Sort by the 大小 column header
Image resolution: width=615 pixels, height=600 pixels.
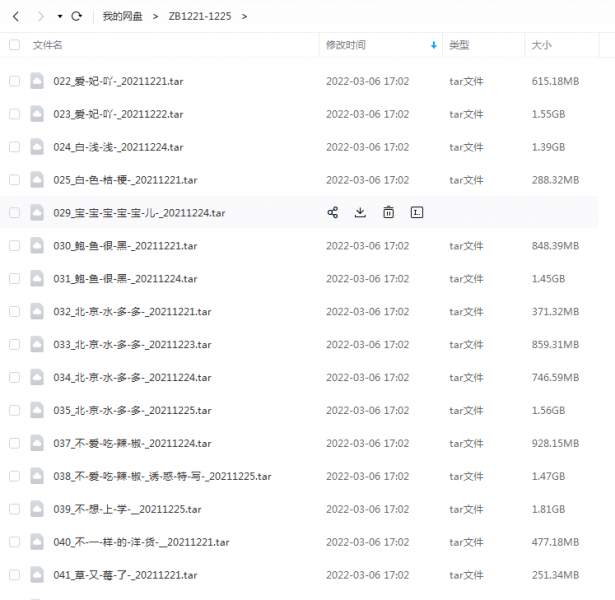pos(541,45)
